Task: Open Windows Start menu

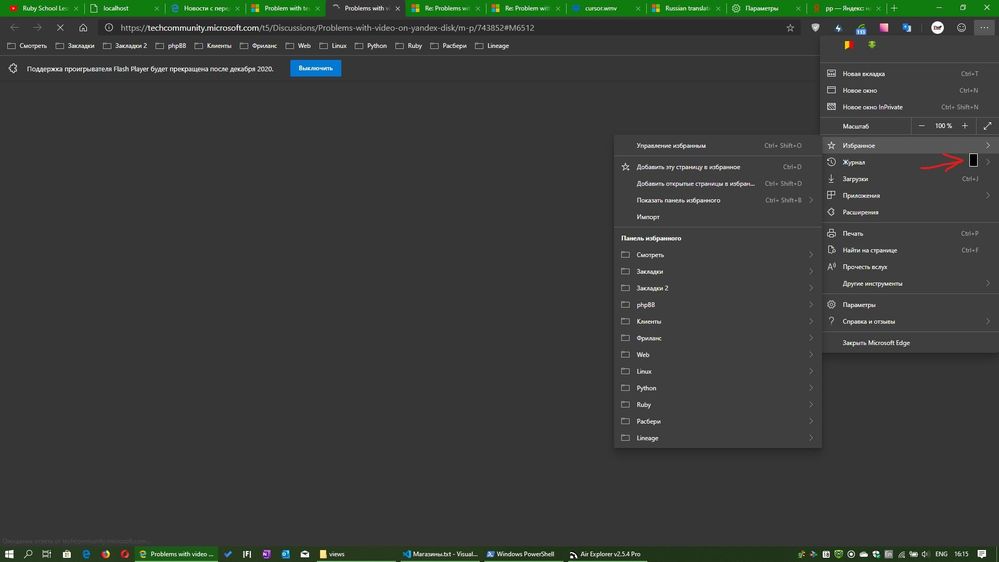Action: point(9,554)
